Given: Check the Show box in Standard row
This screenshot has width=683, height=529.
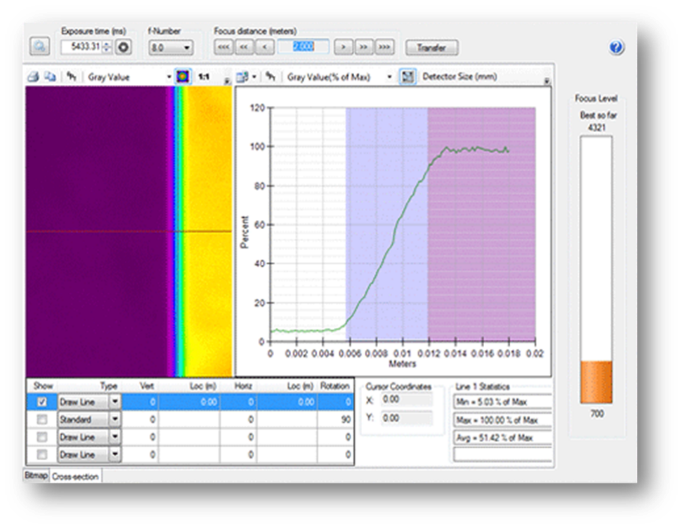Looking at the screenshot, I should [41, 419].
